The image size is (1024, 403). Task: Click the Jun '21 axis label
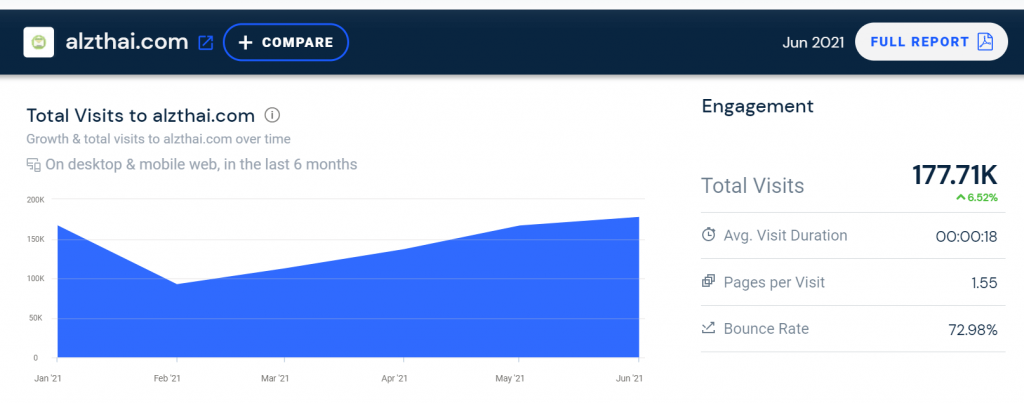630,379
